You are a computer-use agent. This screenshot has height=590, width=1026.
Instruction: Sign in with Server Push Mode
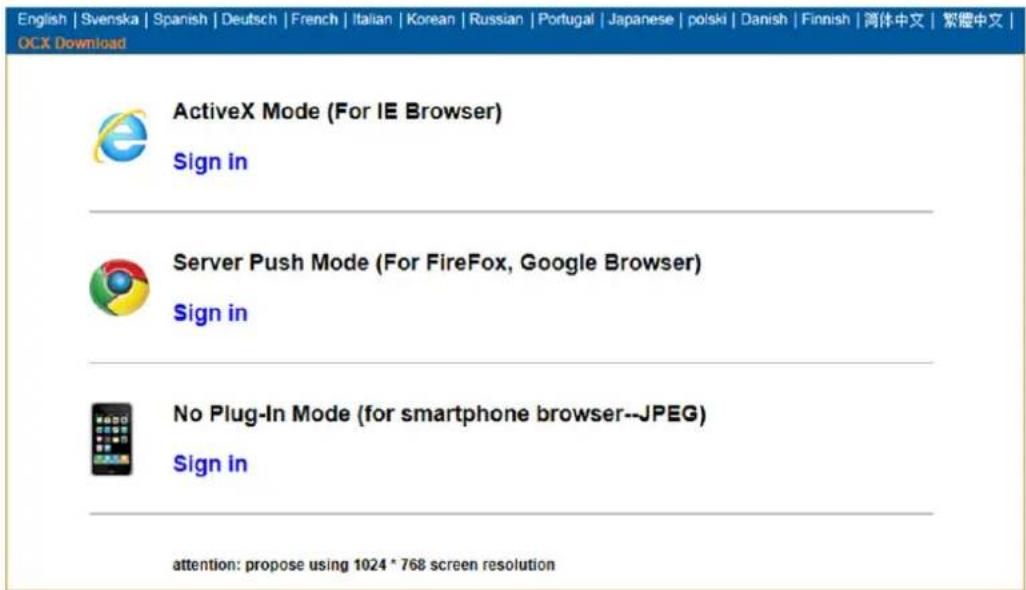(210, 313)
